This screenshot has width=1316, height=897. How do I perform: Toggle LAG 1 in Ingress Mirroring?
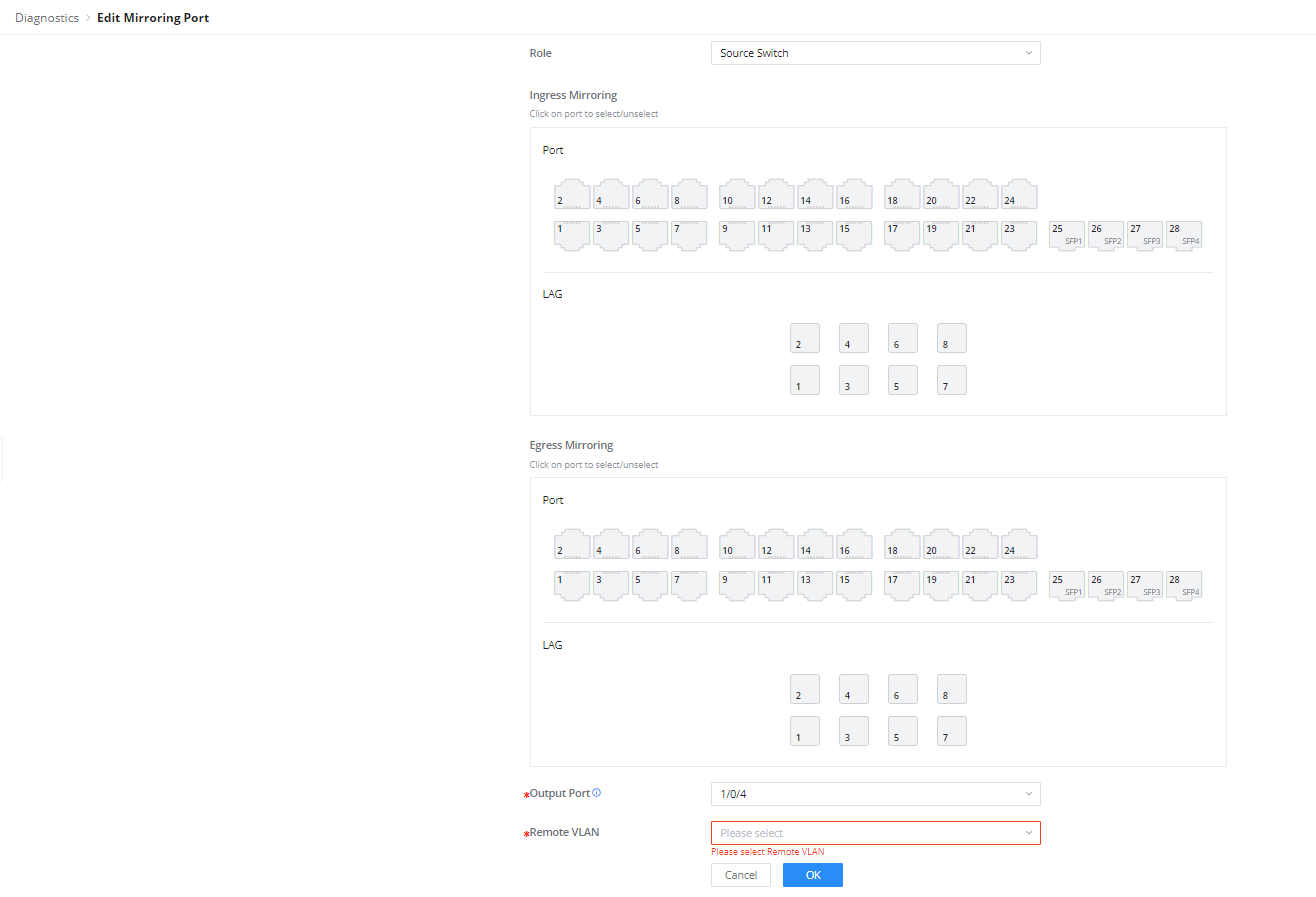pyautogui.click(x=805, y=380)
